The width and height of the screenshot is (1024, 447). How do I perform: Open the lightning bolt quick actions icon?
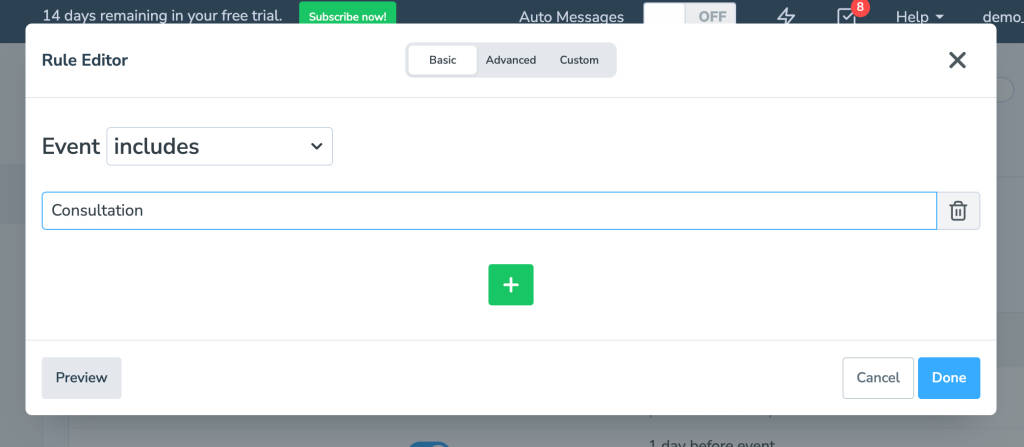coord(786,16)
